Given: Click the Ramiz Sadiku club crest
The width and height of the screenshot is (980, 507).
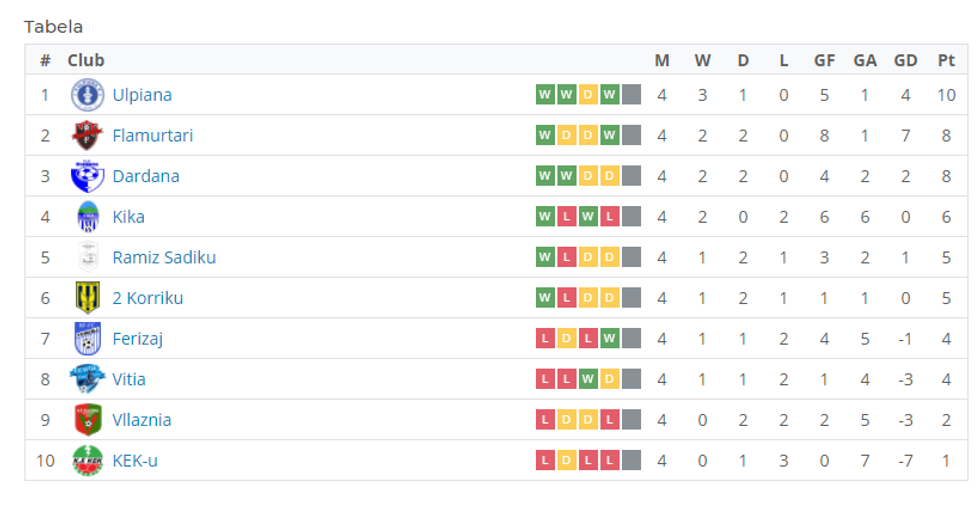Looking at the screenshot, I should tap(87, 257).
